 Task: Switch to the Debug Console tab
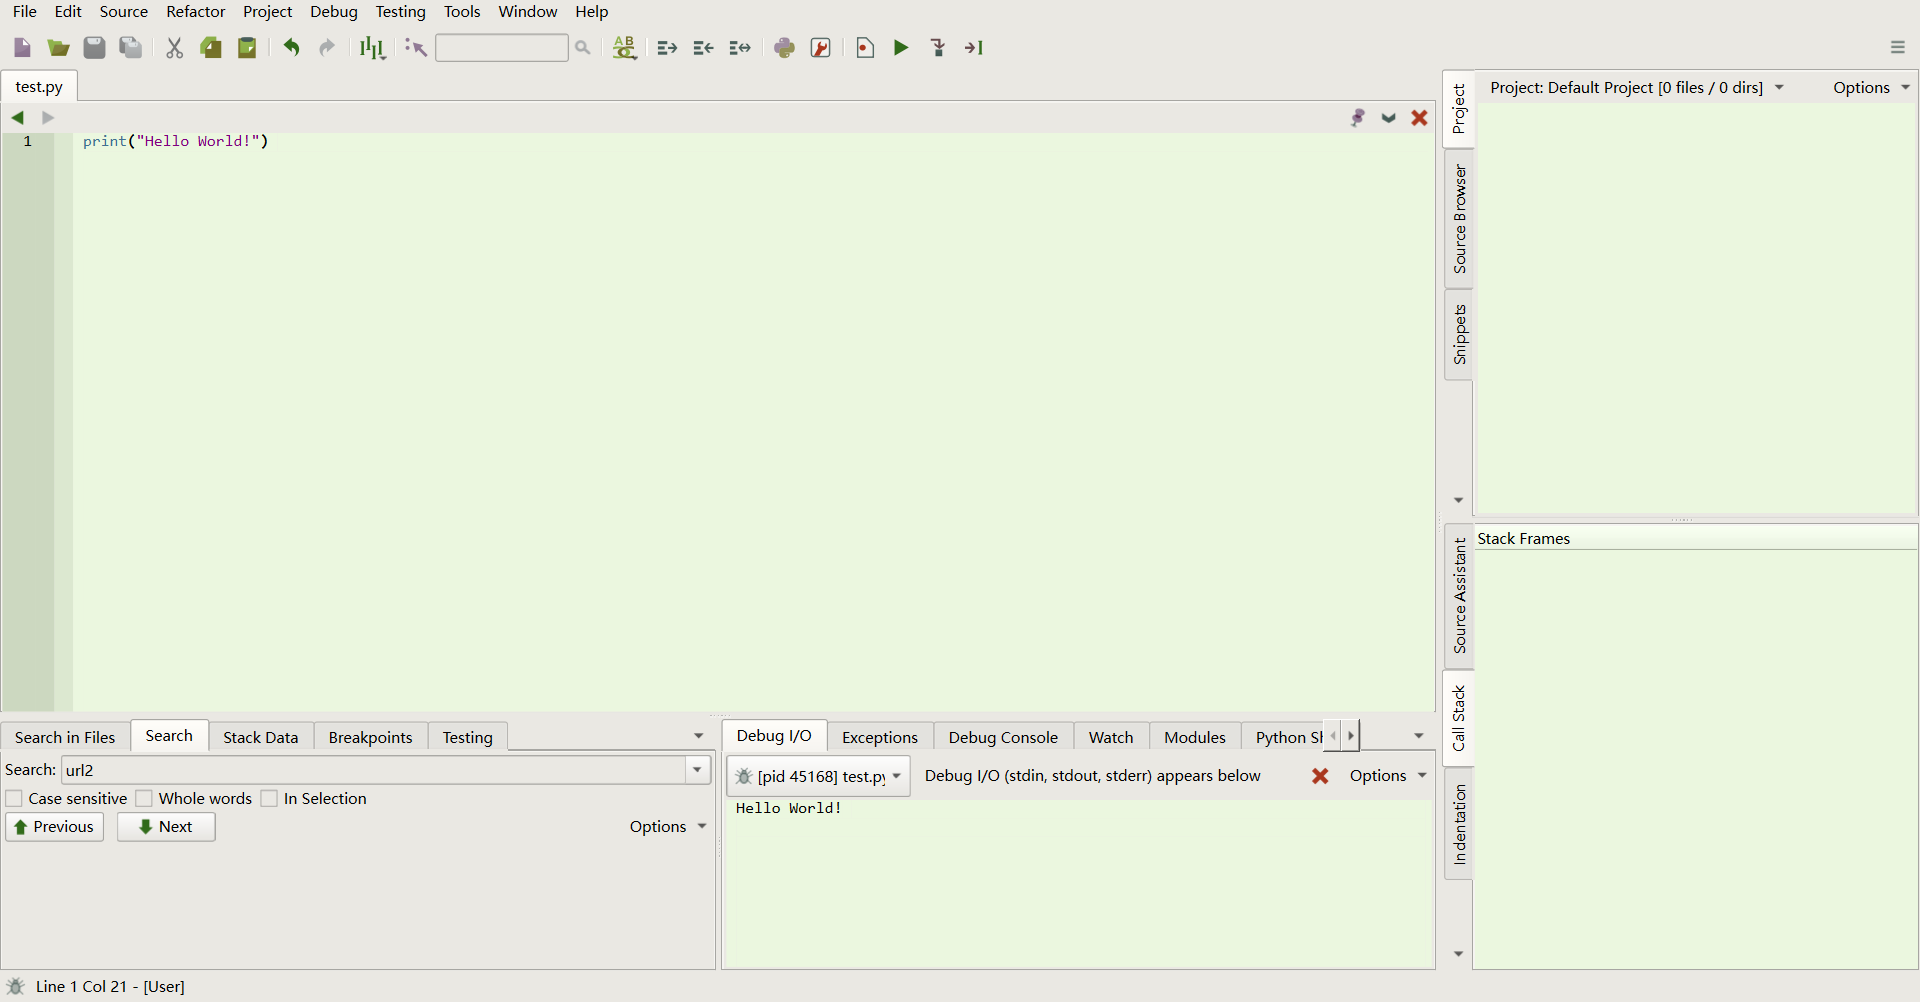(x=1002, y=738)
